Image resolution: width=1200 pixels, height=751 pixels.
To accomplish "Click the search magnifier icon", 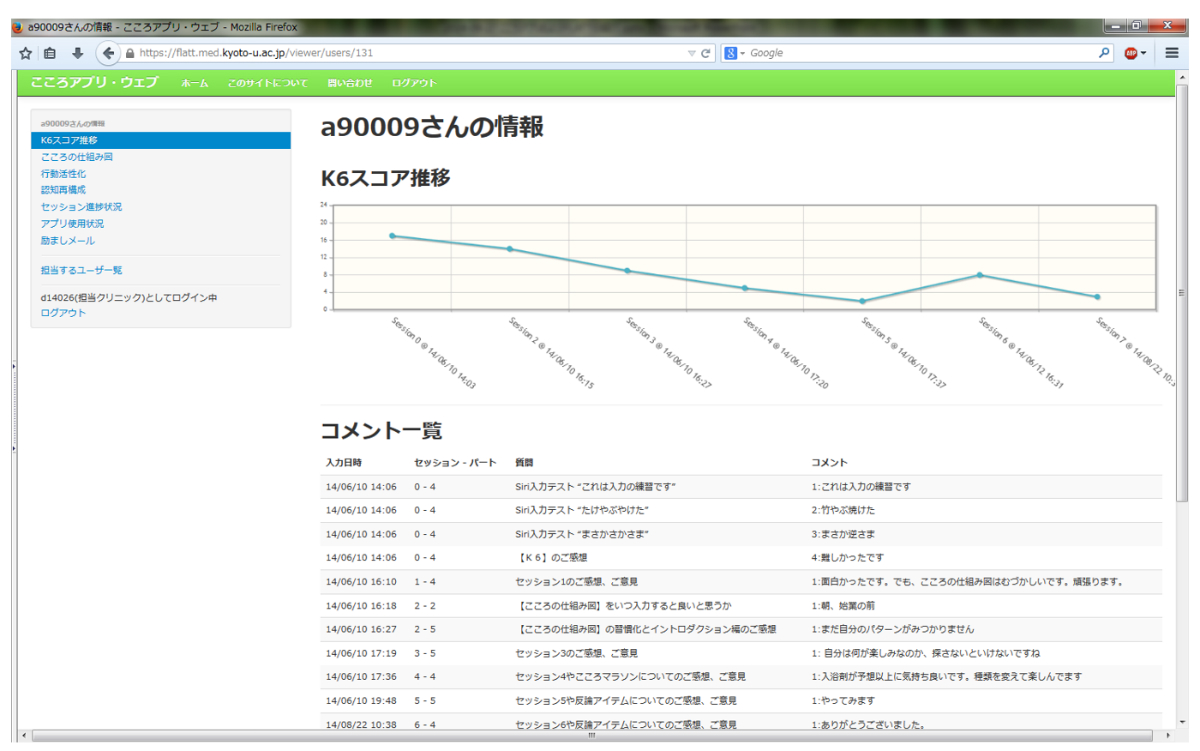I will 1104,53.
